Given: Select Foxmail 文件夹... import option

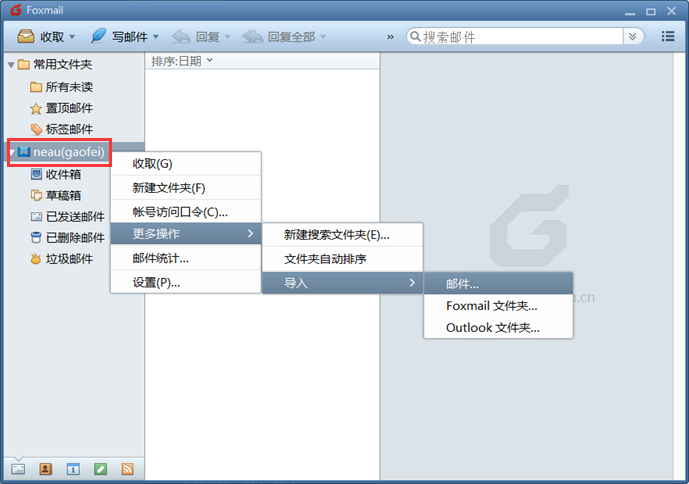Looking at the screenshot, I should tap(498, 306).
